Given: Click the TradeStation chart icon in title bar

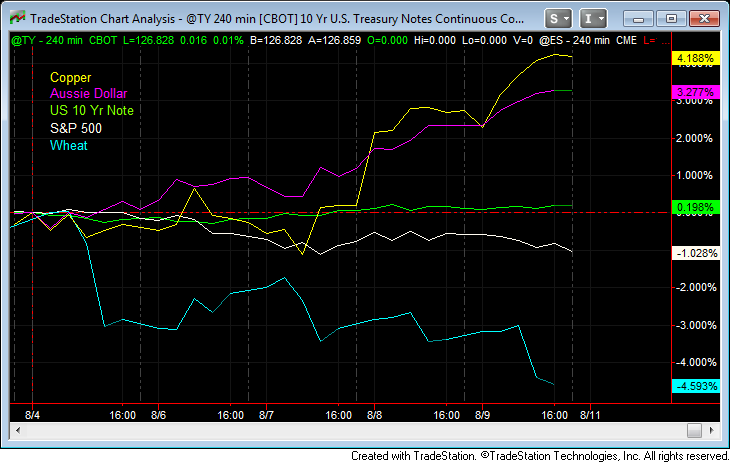Looking at the screenshot, I should coord(17,19).
